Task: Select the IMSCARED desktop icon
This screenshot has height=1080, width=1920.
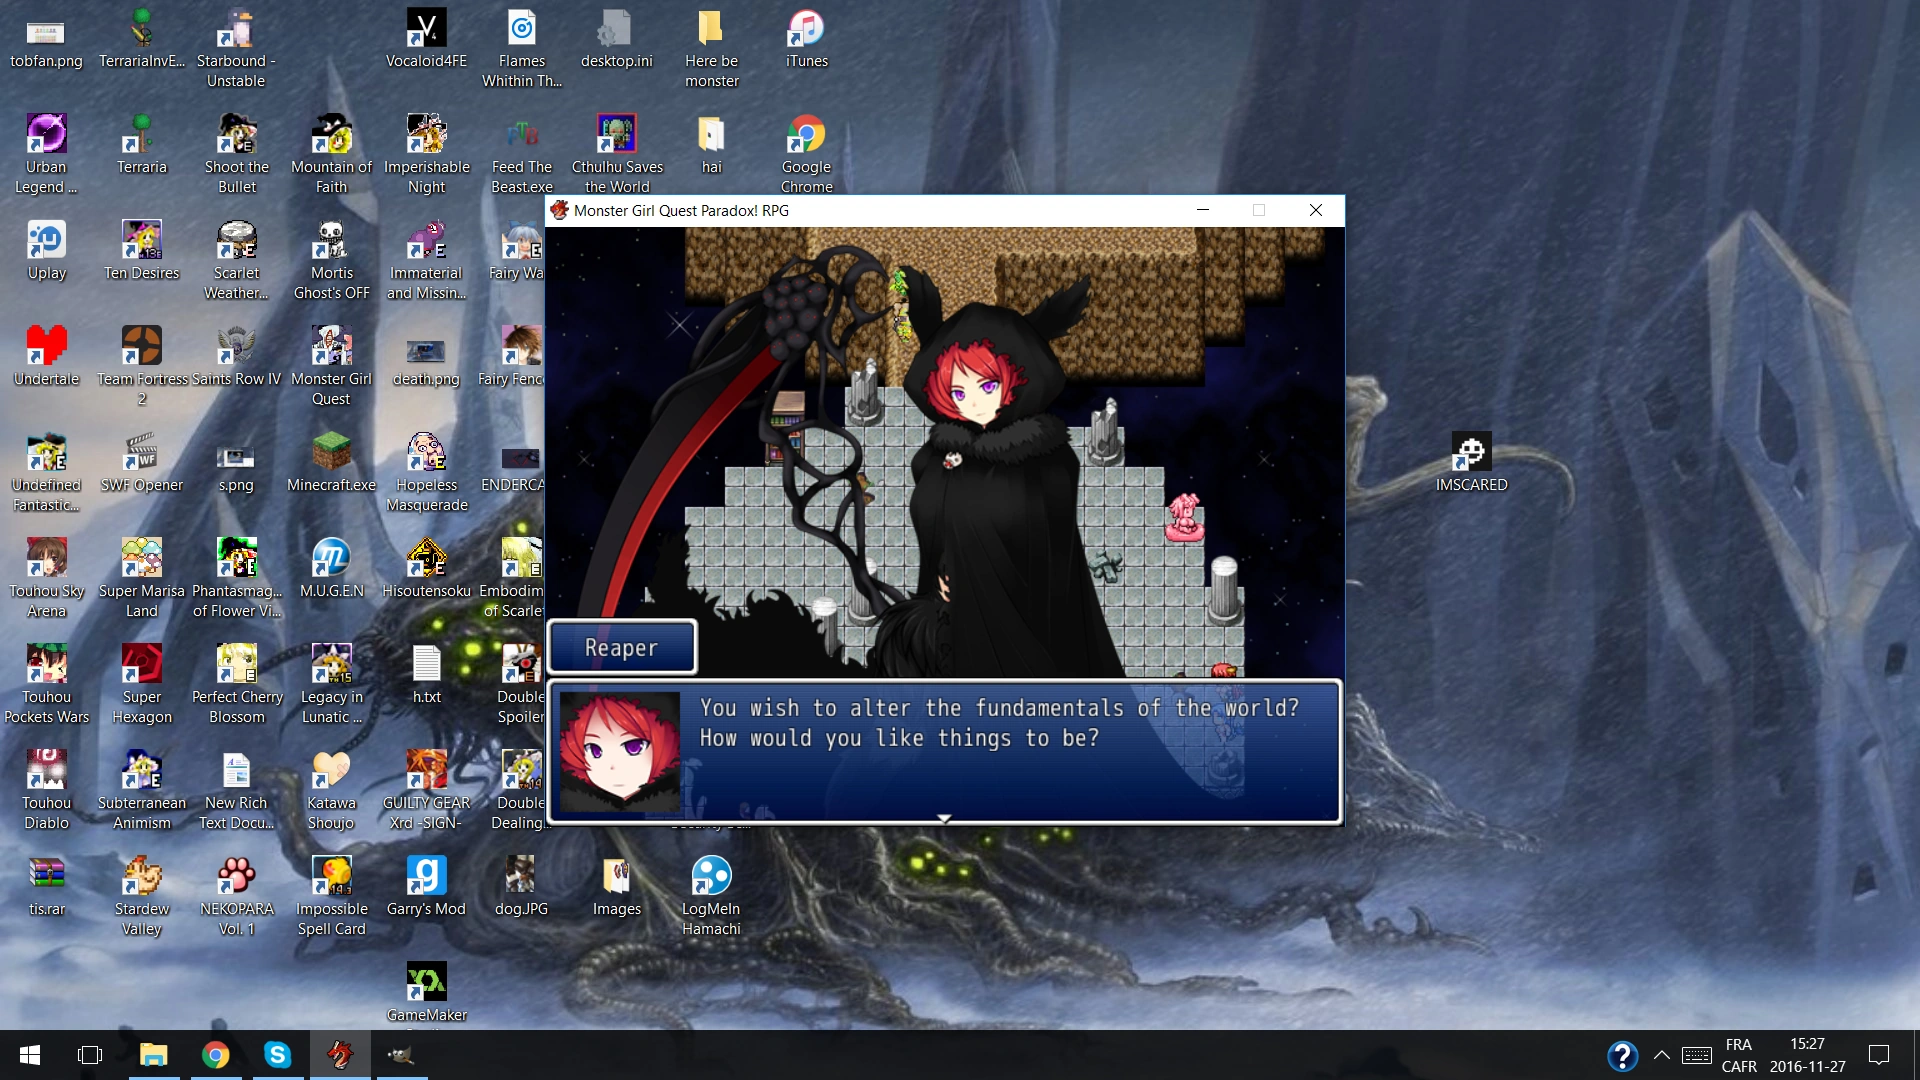Action: [1471, 452]
